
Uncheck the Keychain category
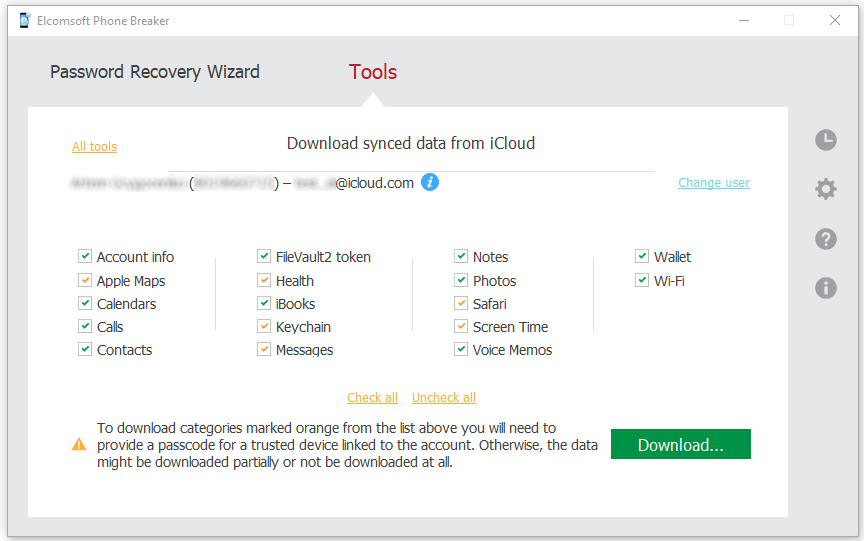[x=264, y=326]
